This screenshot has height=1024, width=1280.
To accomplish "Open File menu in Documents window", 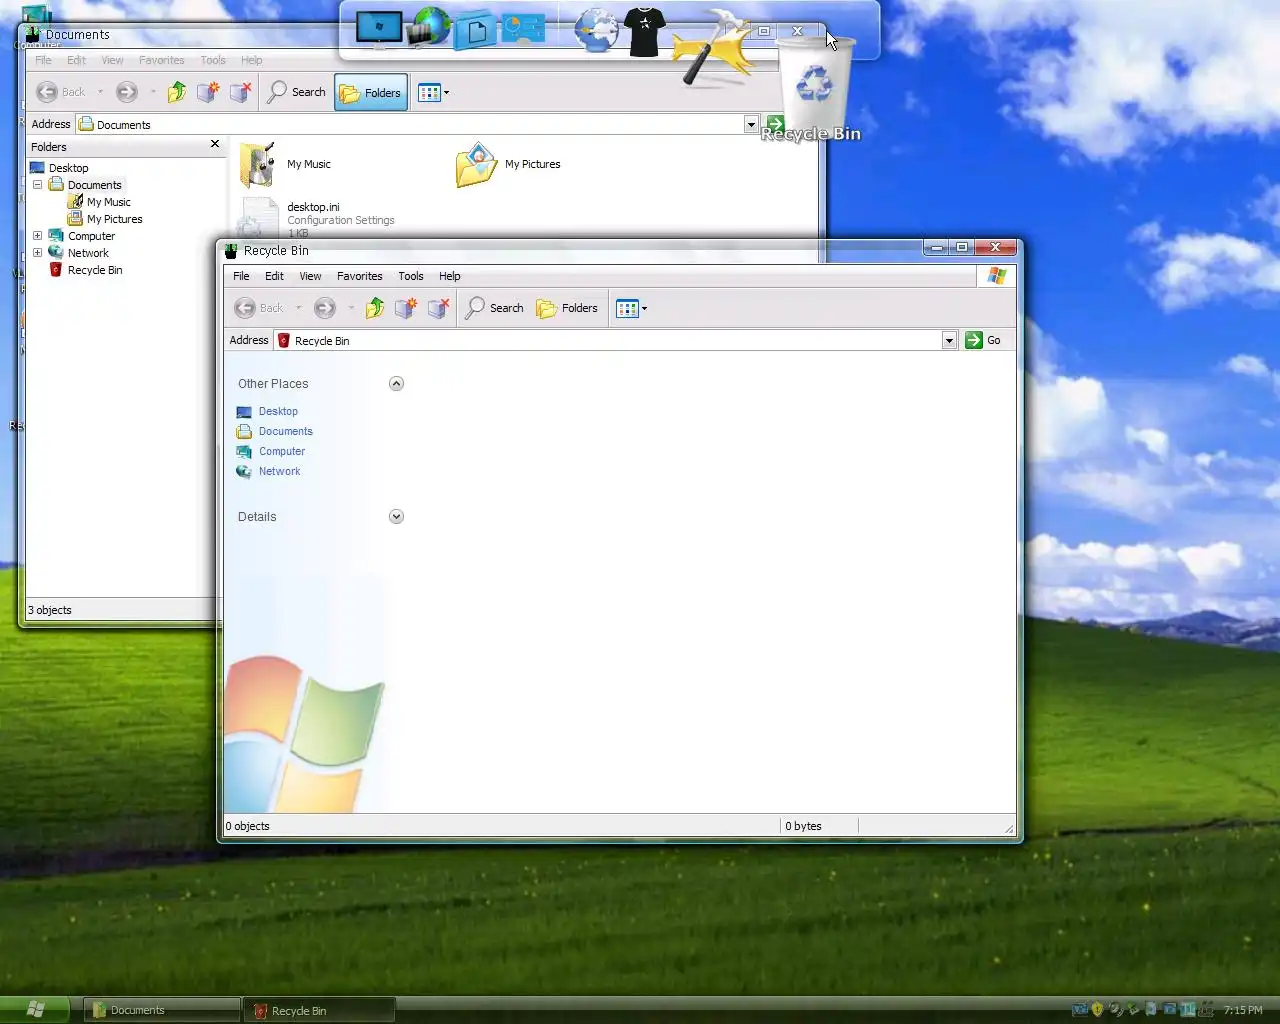I will click(43, 60).
